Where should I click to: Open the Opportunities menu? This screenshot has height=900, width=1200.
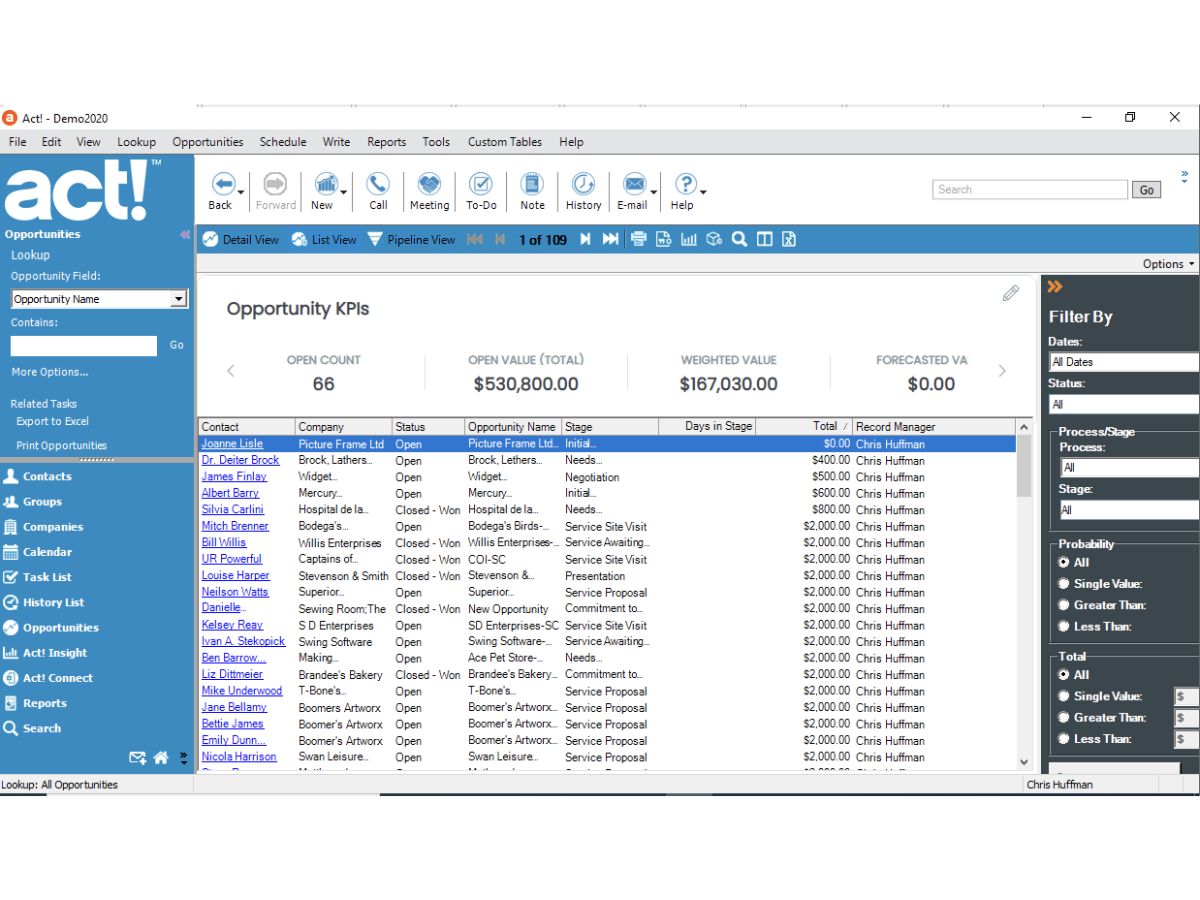(x=208, y=142)
